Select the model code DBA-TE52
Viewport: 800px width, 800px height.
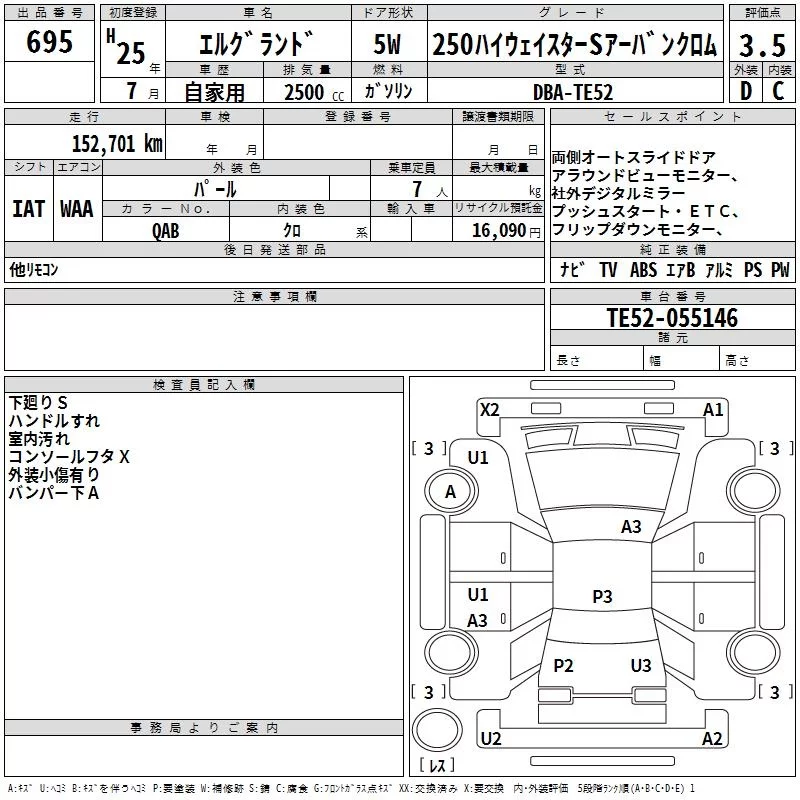[572, 92]
